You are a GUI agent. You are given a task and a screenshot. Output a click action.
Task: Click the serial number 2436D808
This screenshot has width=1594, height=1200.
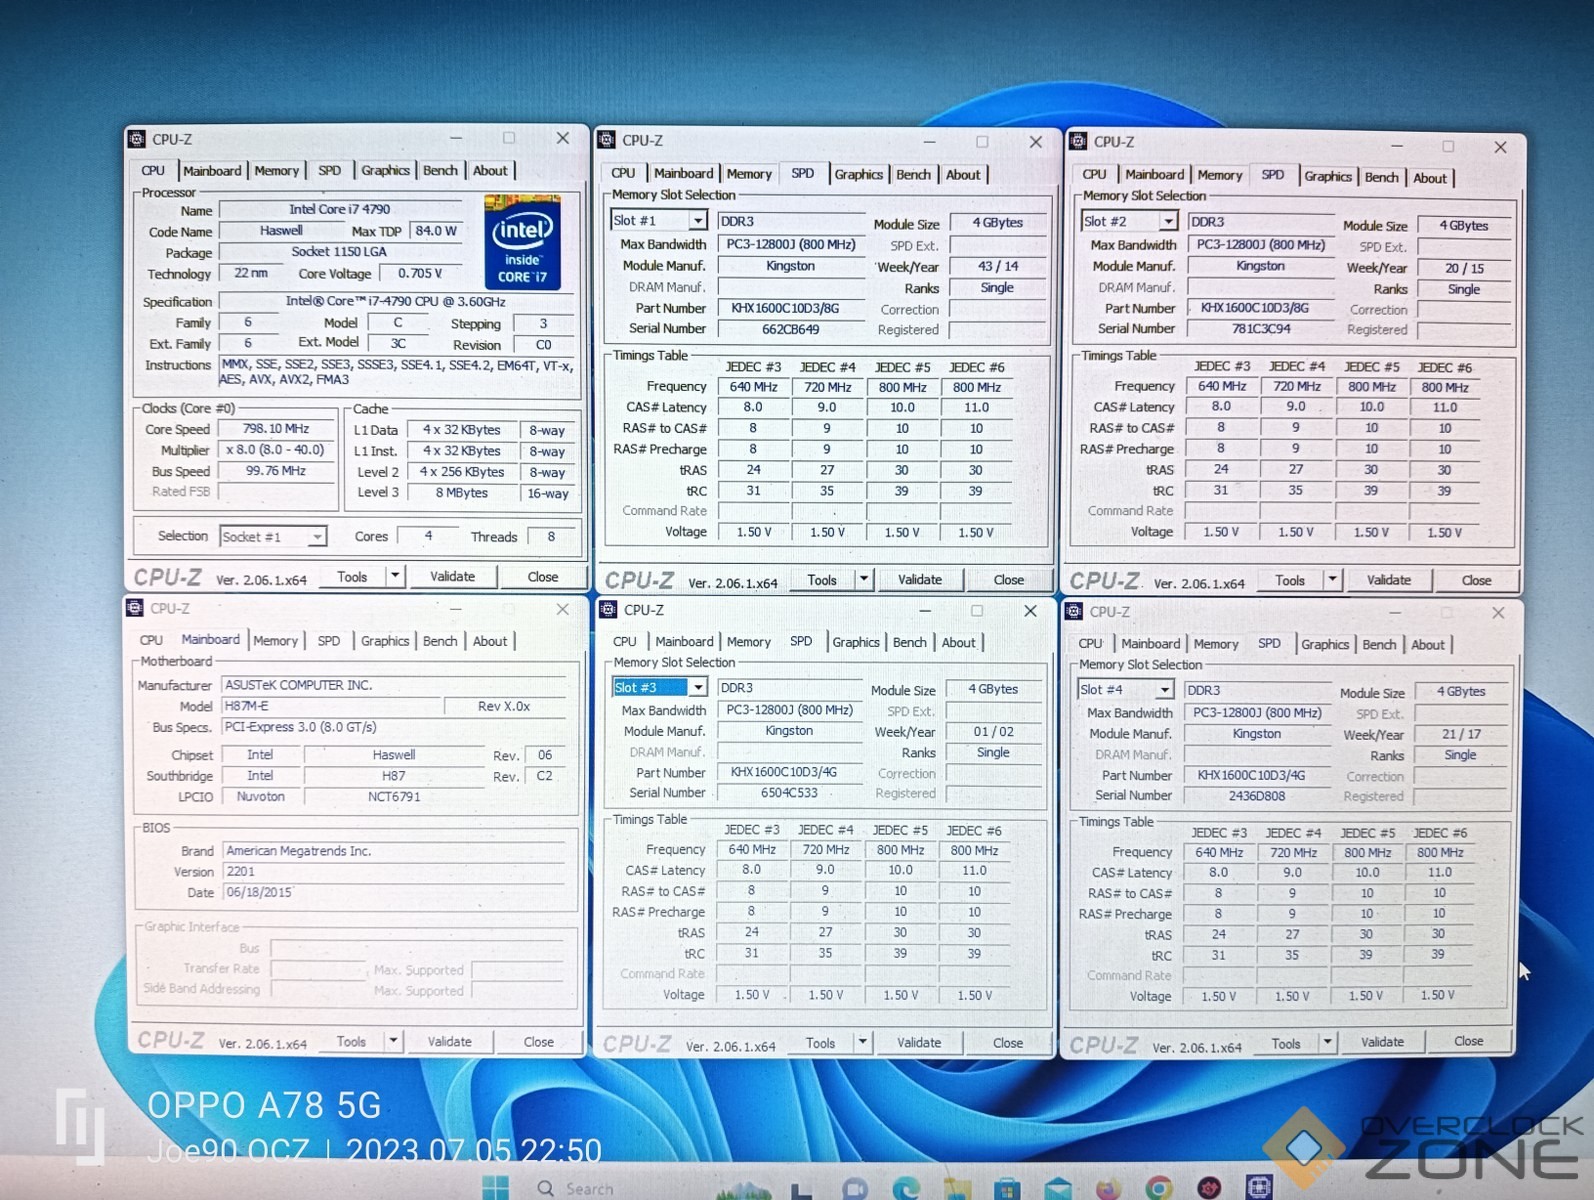[1257, 796]
